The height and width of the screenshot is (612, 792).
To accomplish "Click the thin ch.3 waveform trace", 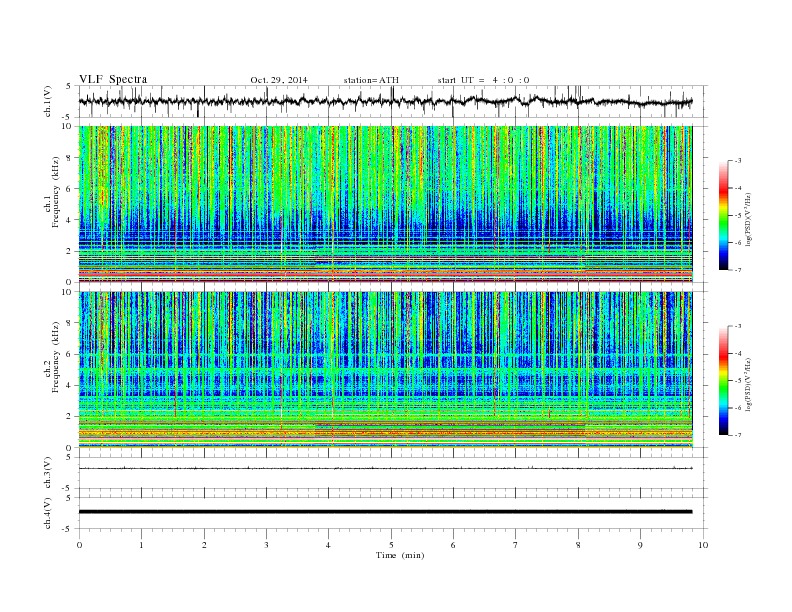I will [385, 469].
